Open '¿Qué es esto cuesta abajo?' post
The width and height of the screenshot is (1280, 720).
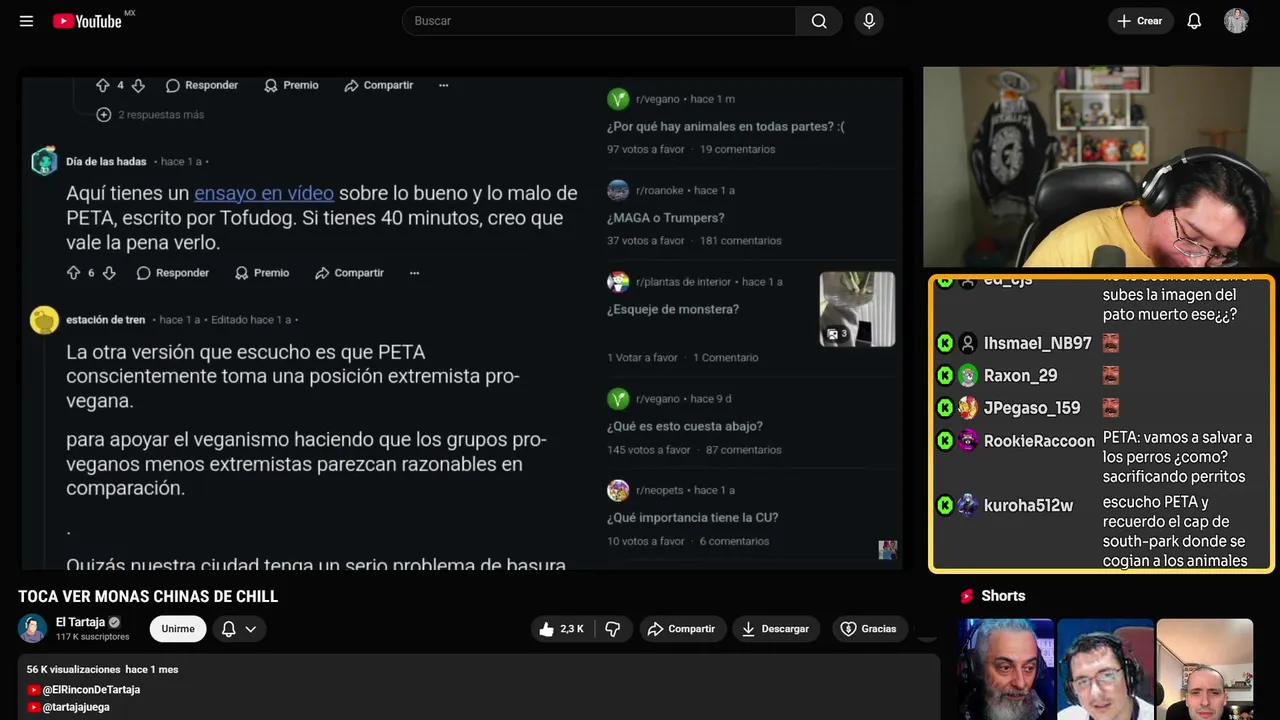point(685,426)
